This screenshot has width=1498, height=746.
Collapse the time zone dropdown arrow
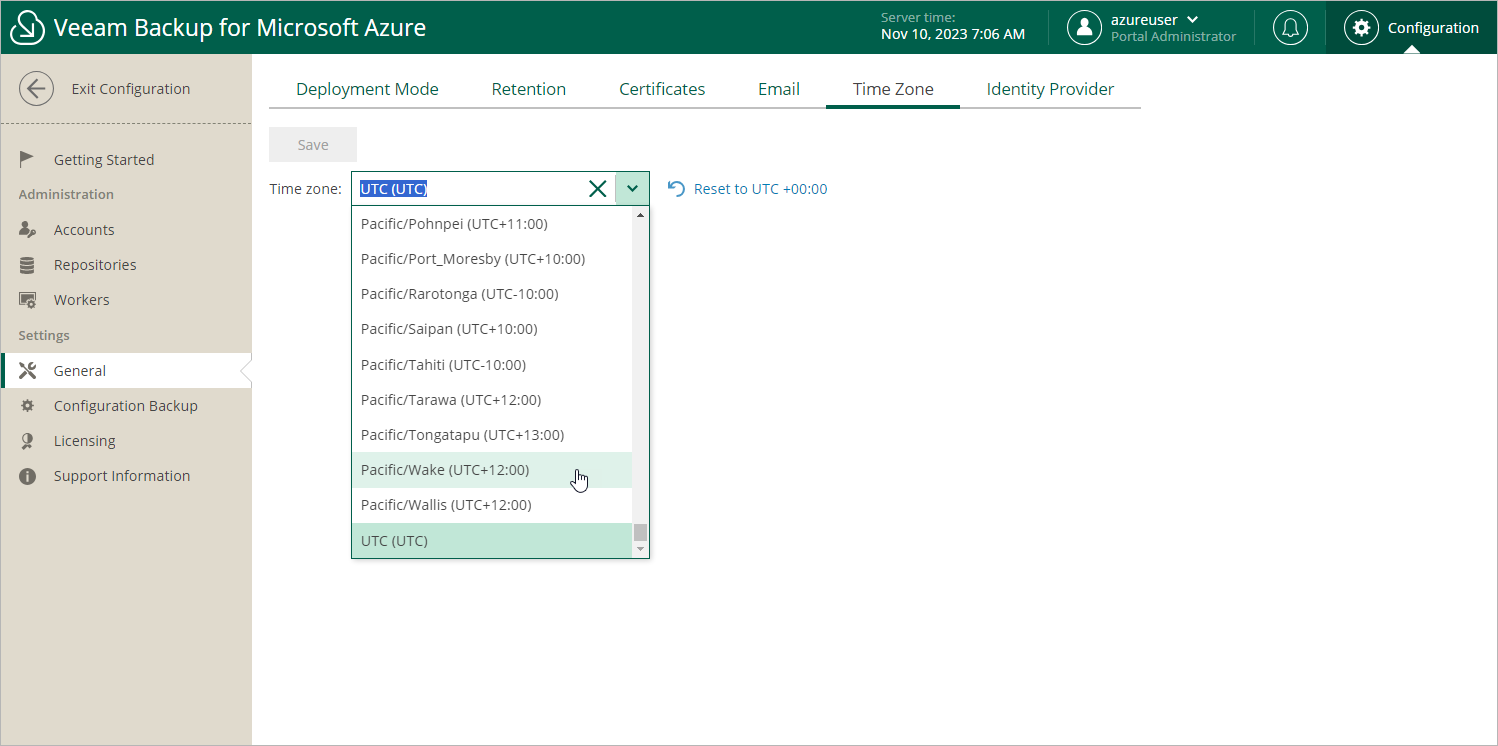pyautogui.click(x=632, y=189)
